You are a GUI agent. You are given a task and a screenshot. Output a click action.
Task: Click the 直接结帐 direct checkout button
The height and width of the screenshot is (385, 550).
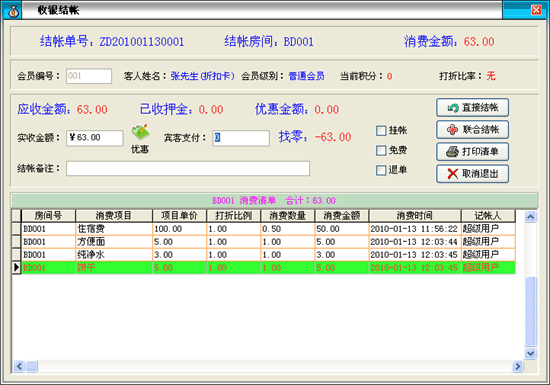472,108
